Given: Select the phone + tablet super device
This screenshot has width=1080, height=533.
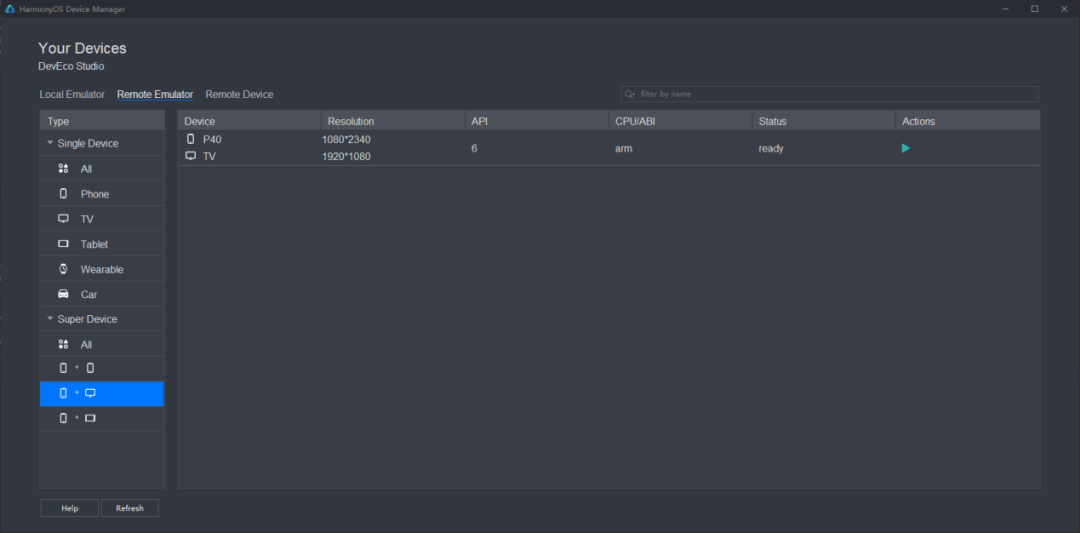Looking at the screenshot, I should coord(77,418).
